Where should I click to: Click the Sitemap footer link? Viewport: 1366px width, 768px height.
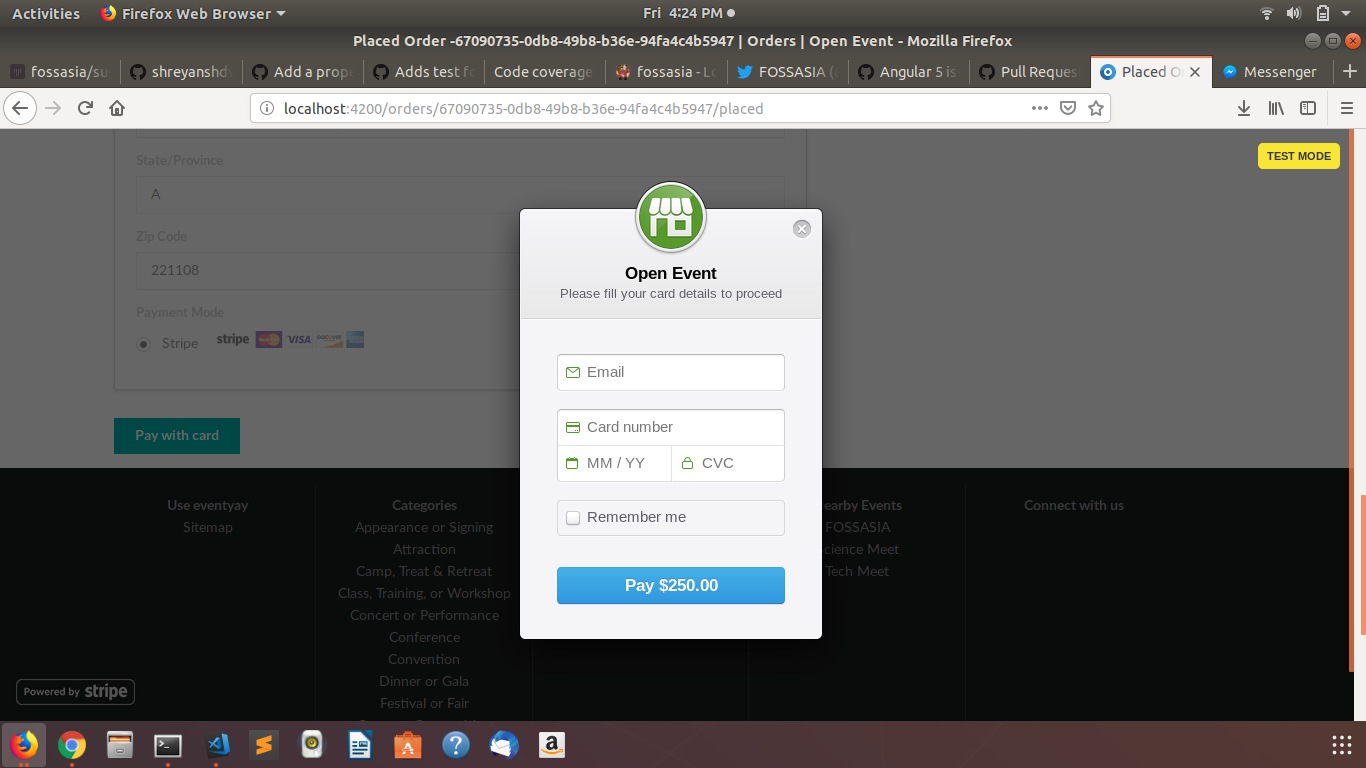click(x=207, y=527)
